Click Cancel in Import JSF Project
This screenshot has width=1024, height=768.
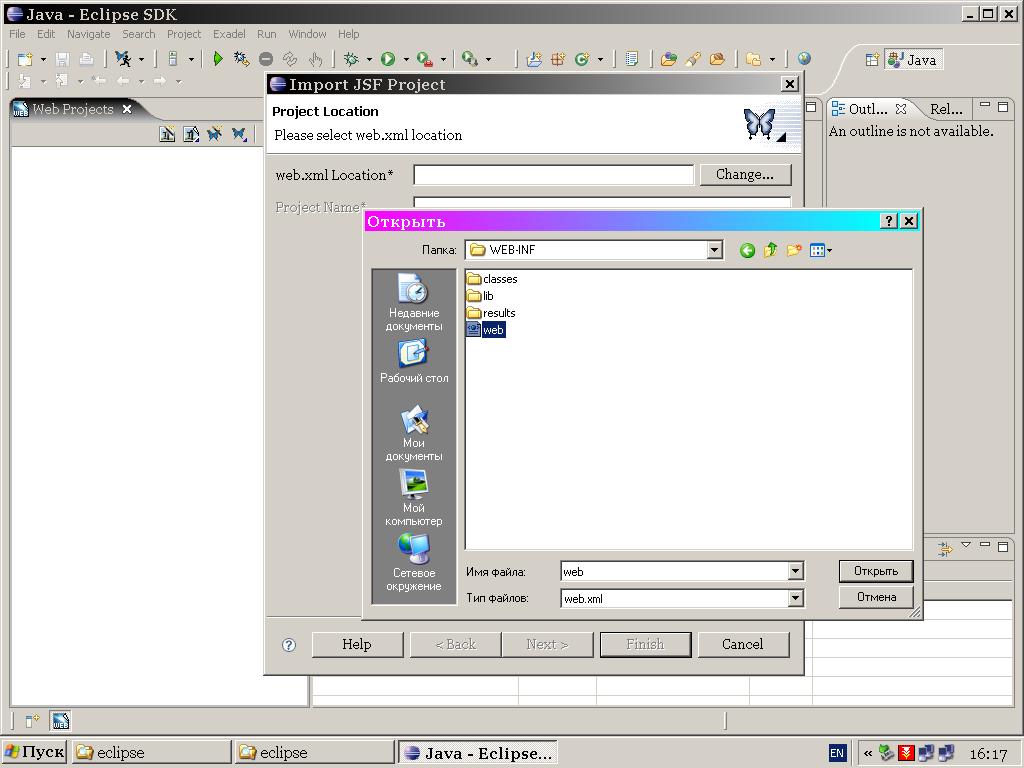coord(743,645)
